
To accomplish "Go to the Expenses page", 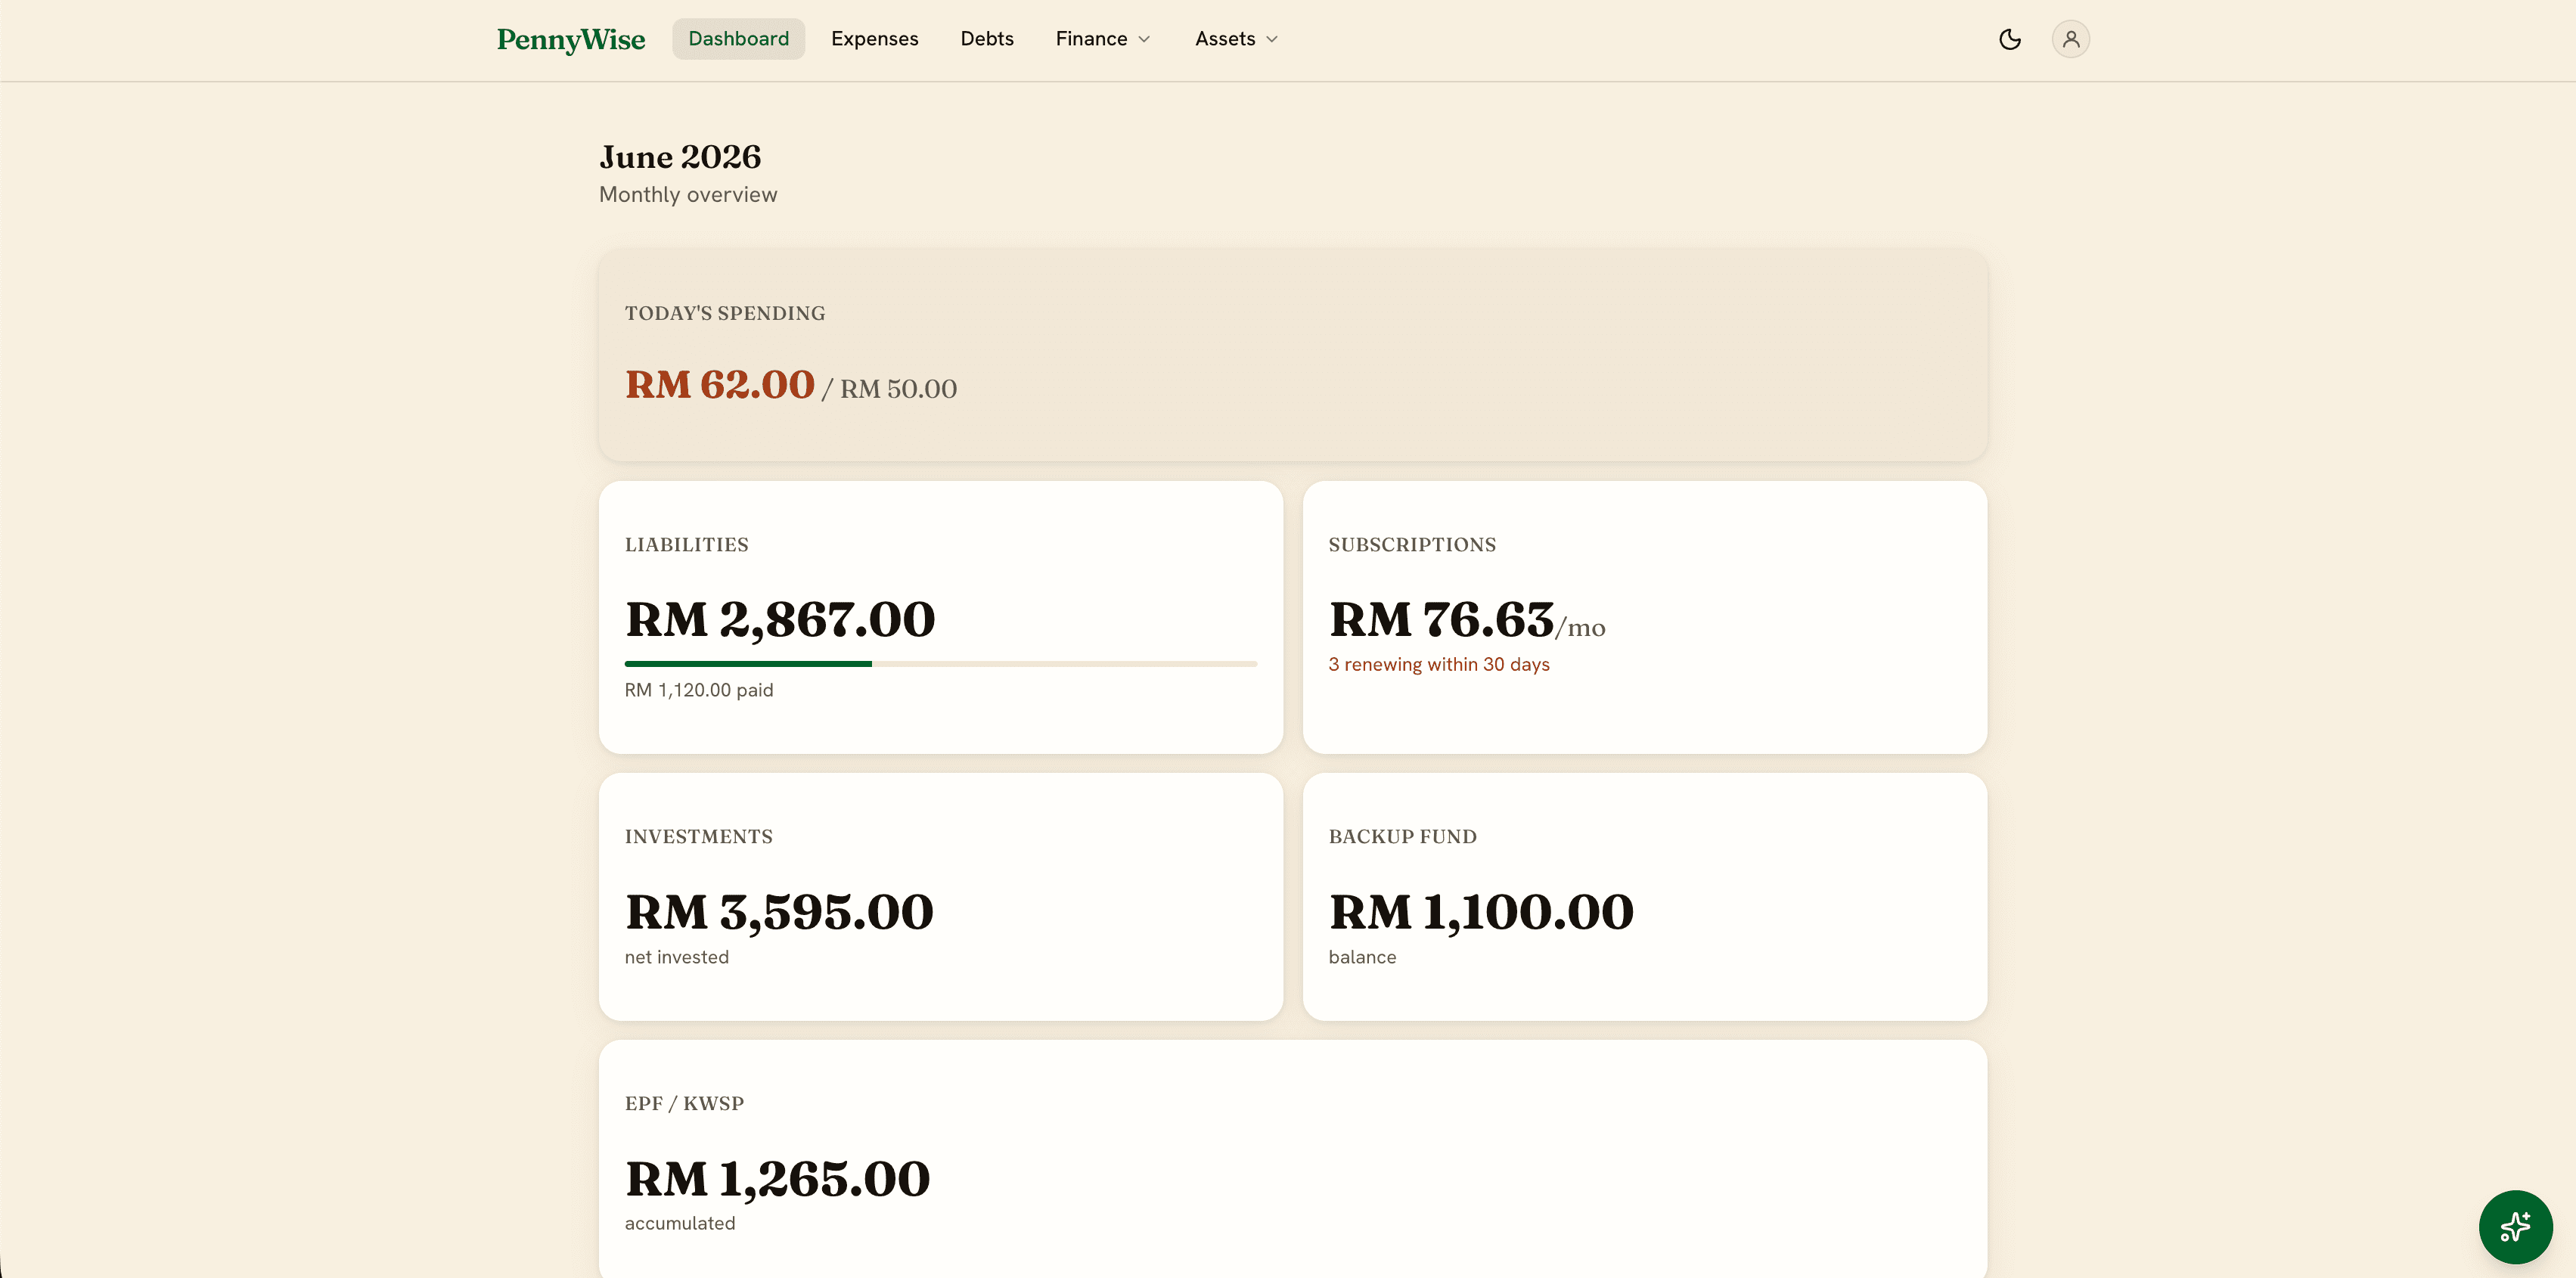I will 874,39.
